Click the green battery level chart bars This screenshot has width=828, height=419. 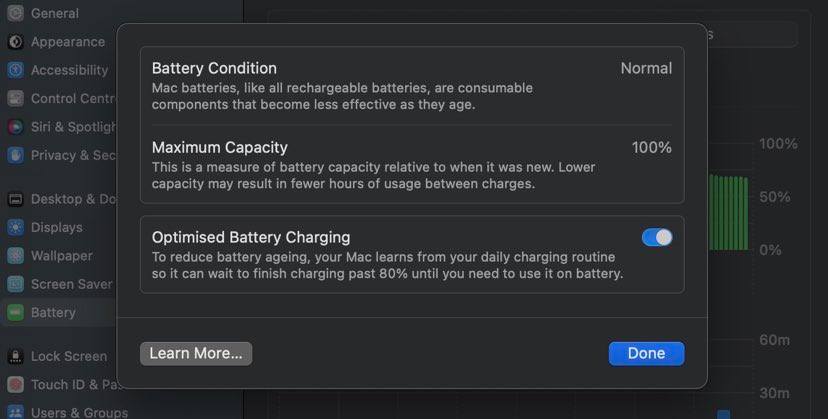729,212
